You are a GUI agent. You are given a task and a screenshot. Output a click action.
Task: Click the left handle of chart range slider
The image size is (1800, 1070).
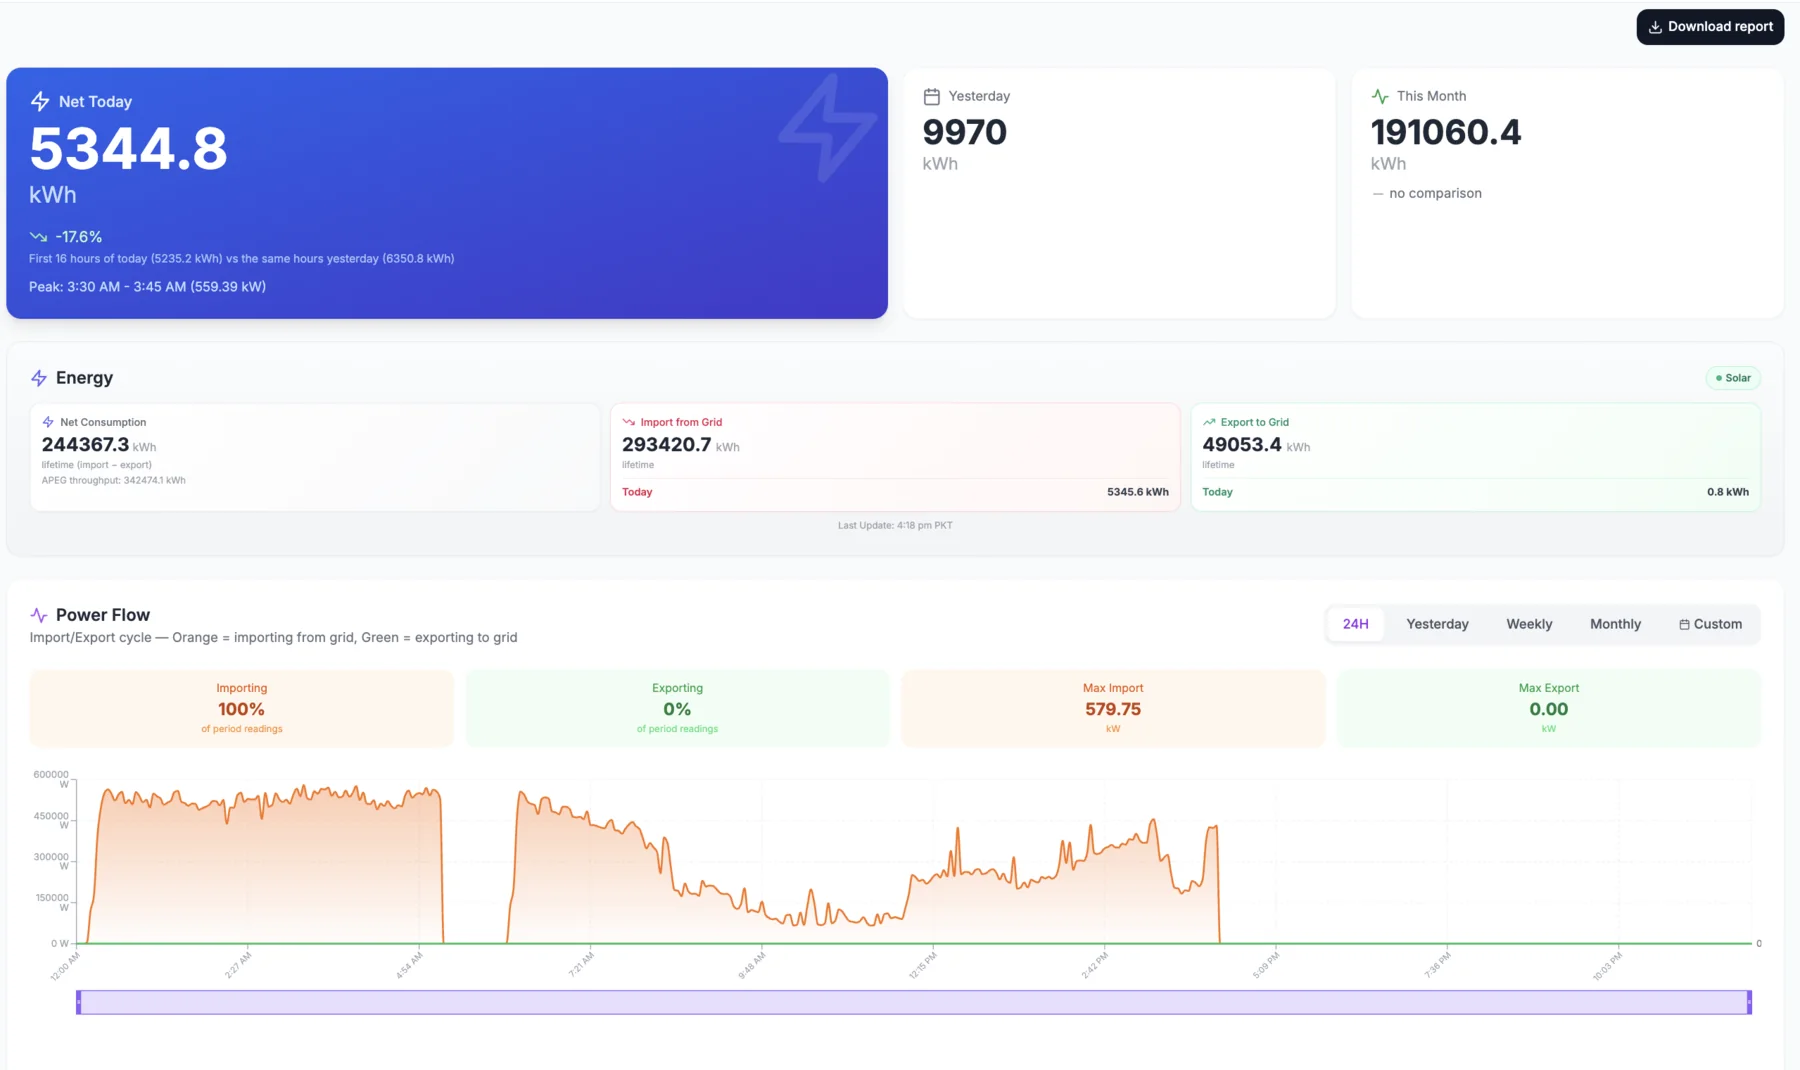79,1002
